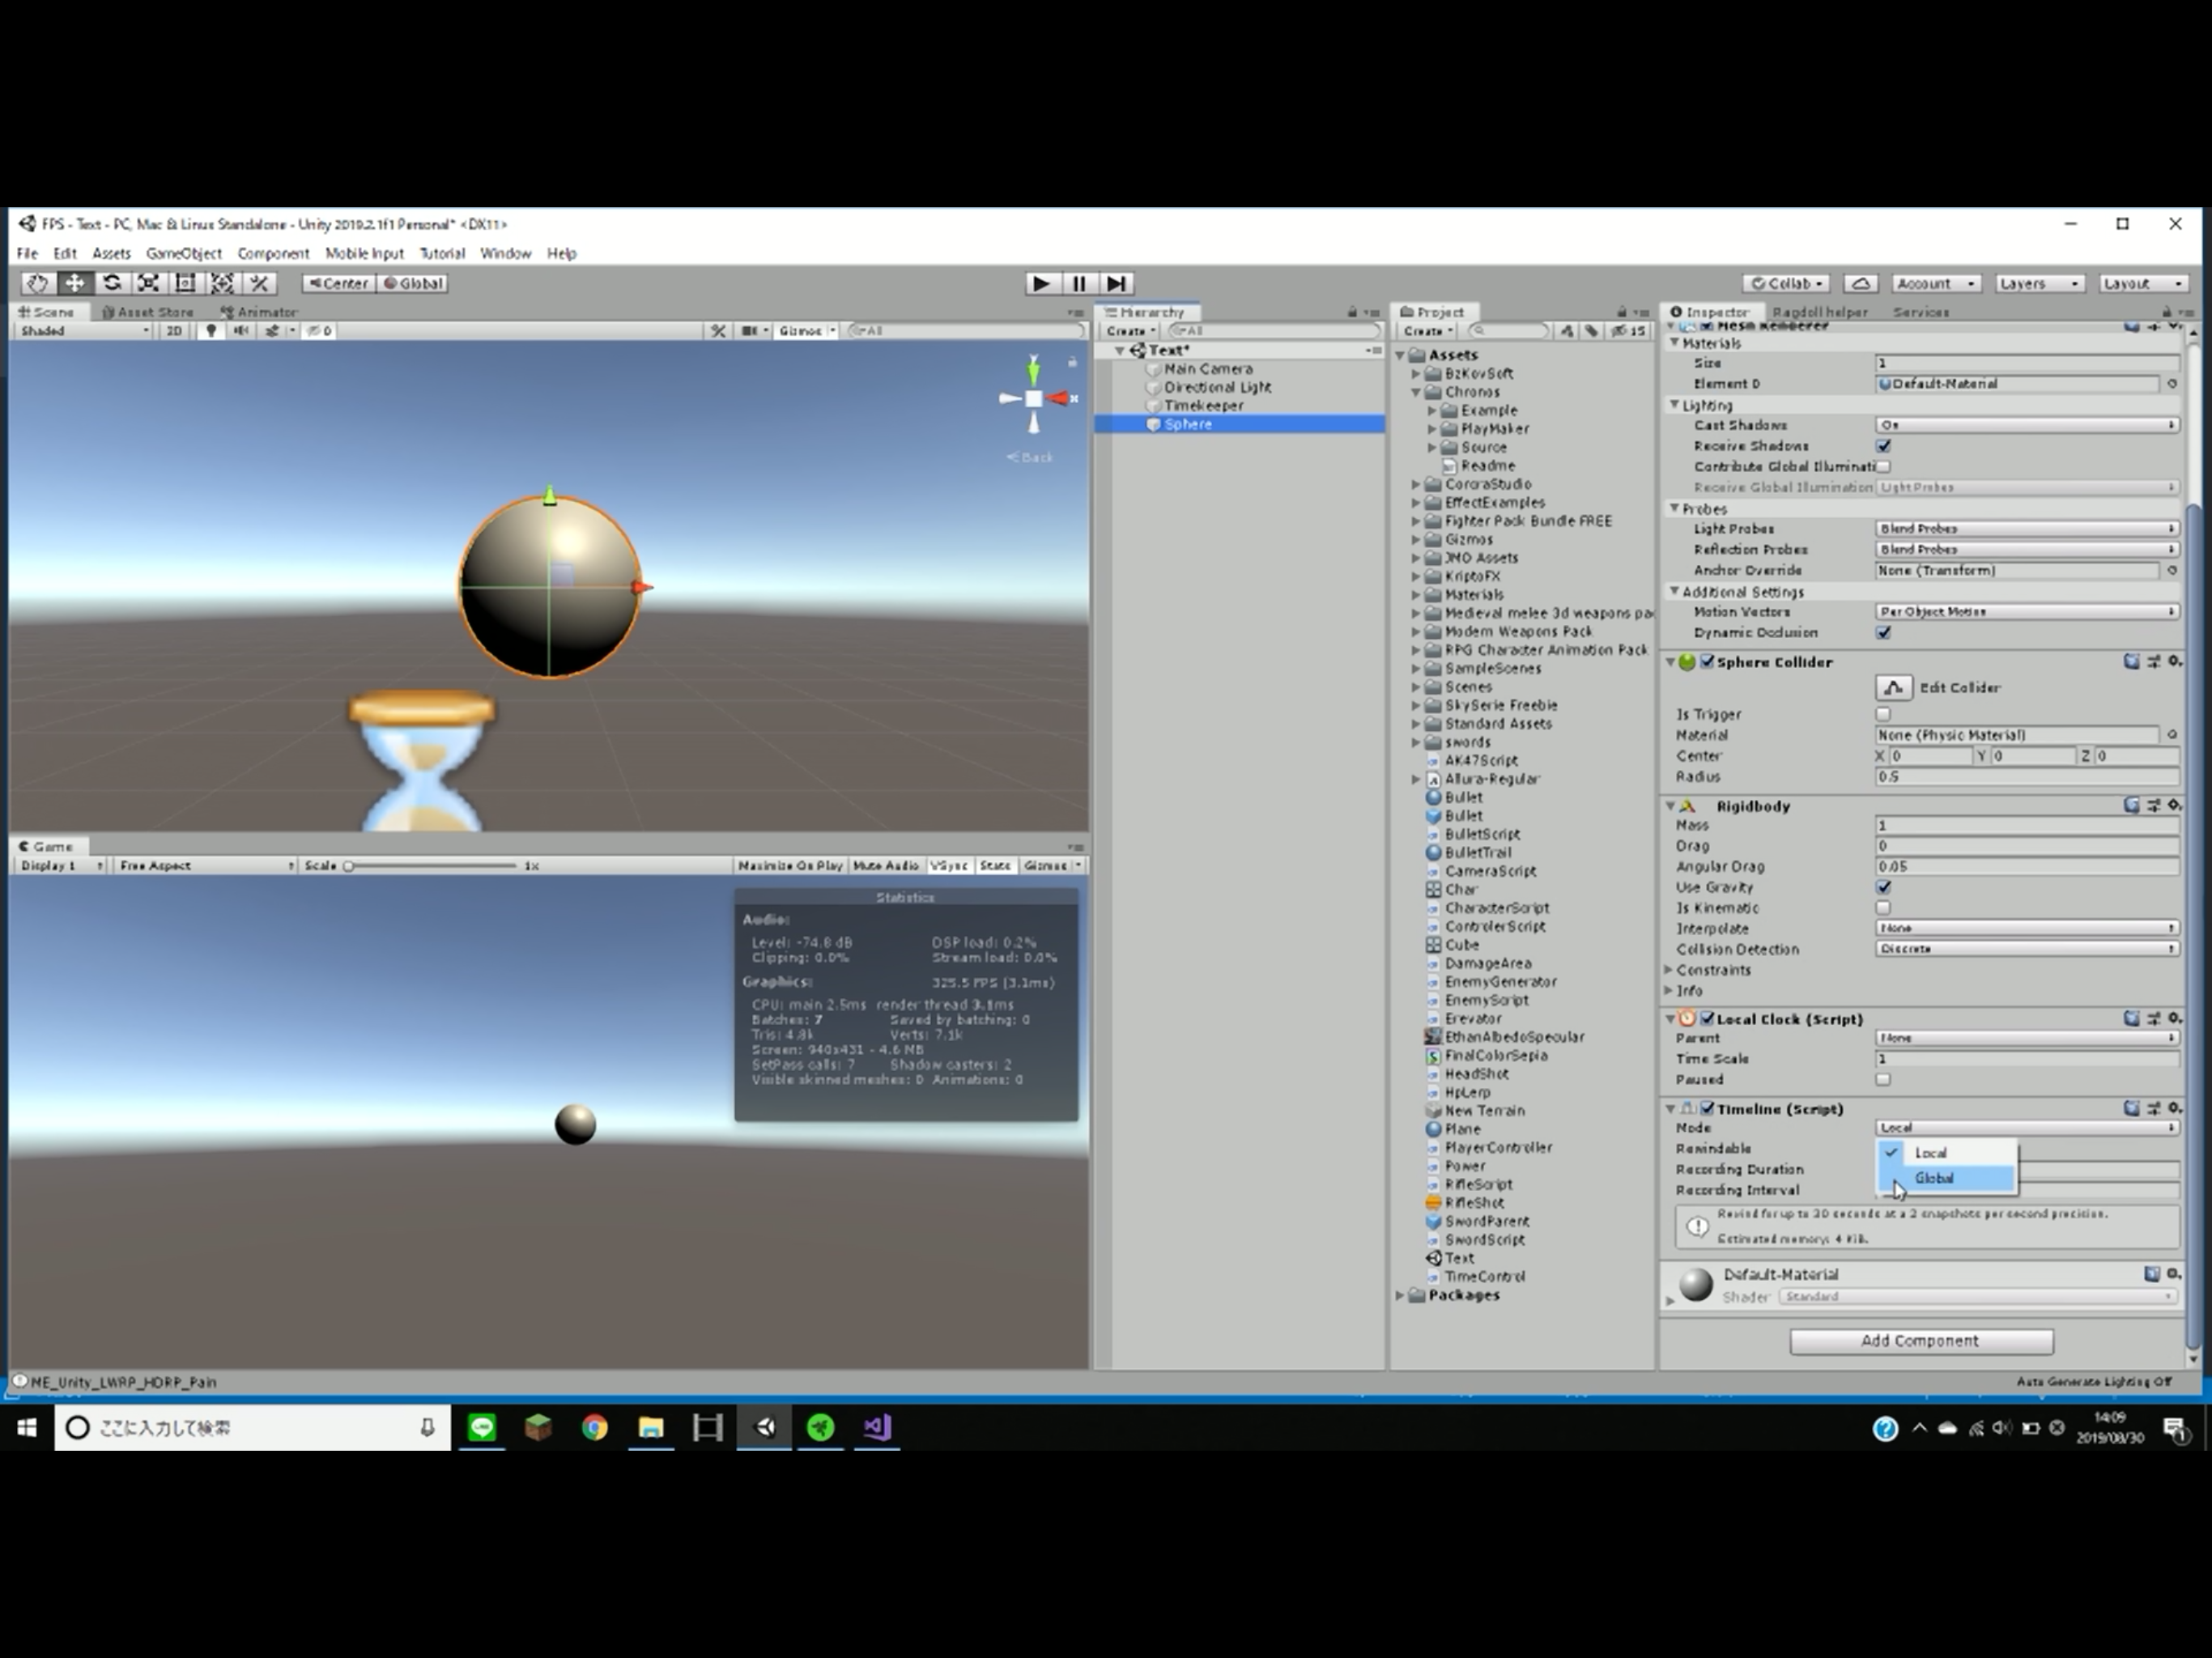
Task: Enable Is Trigger checkbox
Action: pyautogui.click(x=1883, y=714)
